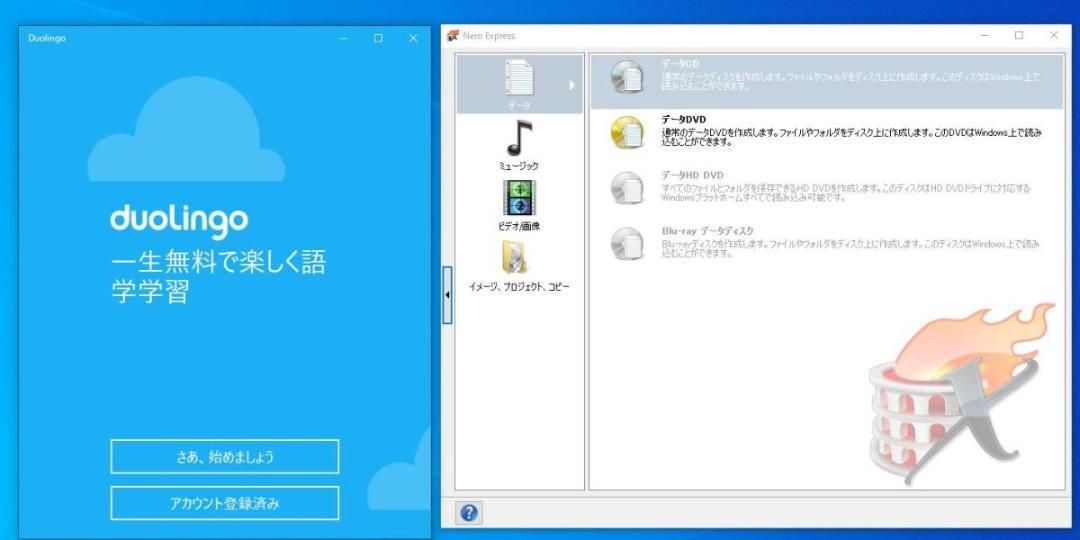This screenshot has width=1080, height=540.
Task: Maximize the Nero Express window
Action: [1019, 36]
